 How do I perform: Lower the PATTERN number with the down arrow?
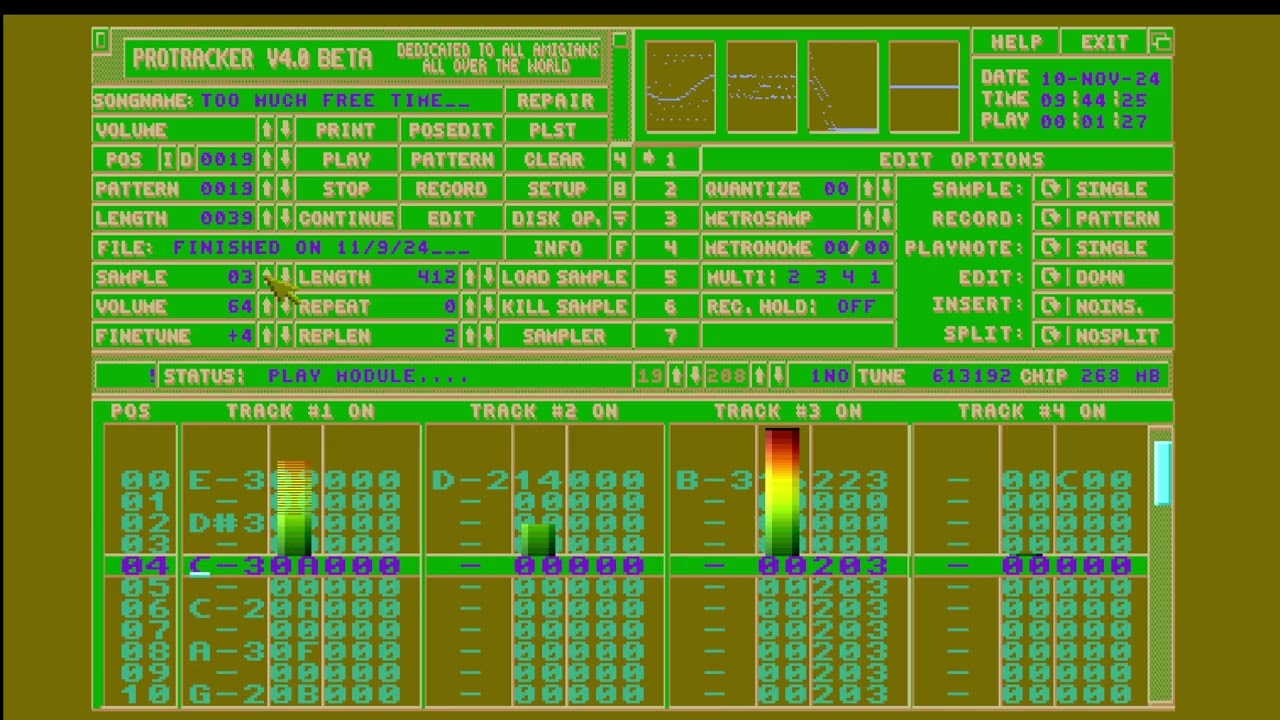285,189
